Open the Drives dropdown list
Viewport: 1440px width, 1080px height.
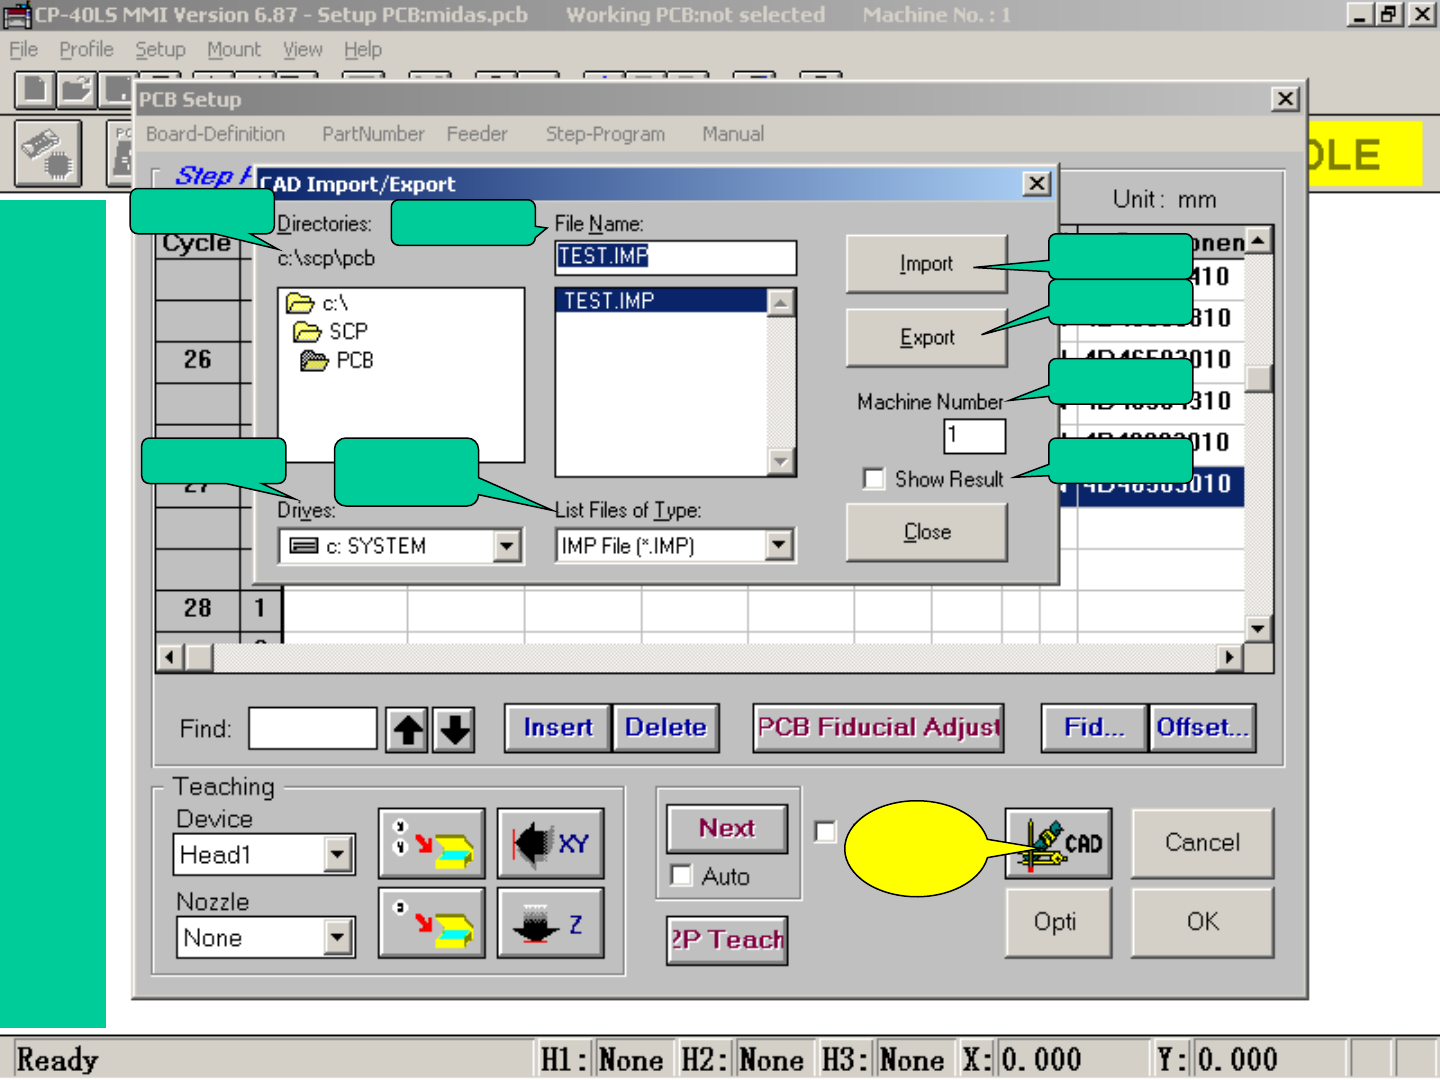[x=507, y=546]
